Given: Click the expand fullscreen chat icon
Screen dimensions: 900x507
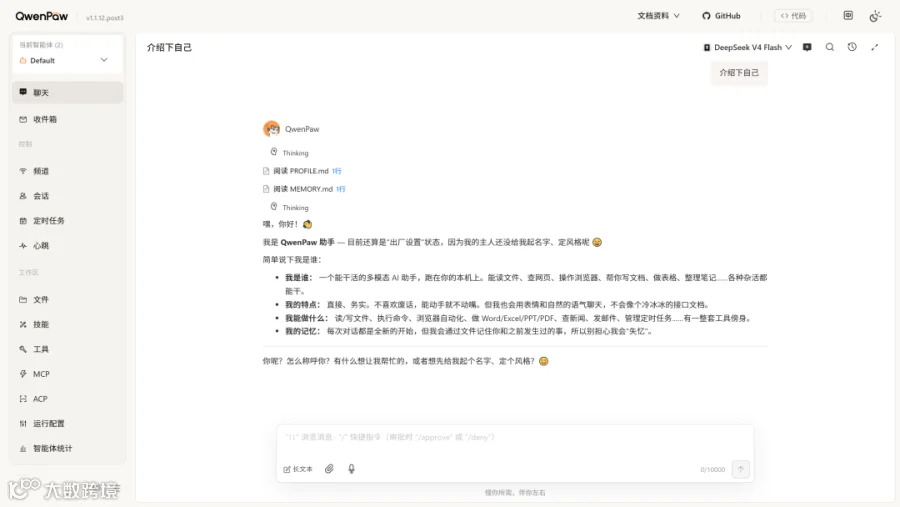Looking at the screenshot, I should click(874, 47).
